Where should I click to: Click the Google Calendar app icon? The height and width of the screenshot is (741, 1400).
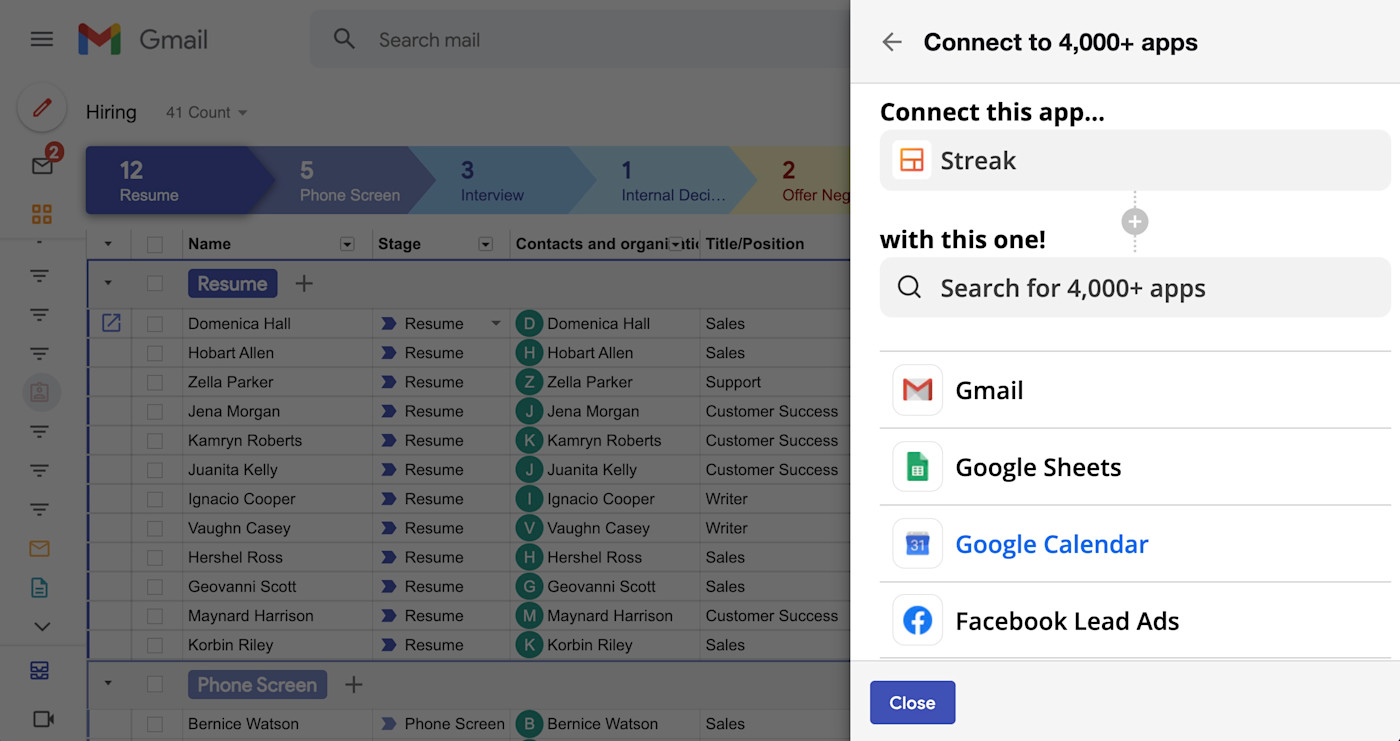(917, 544)
